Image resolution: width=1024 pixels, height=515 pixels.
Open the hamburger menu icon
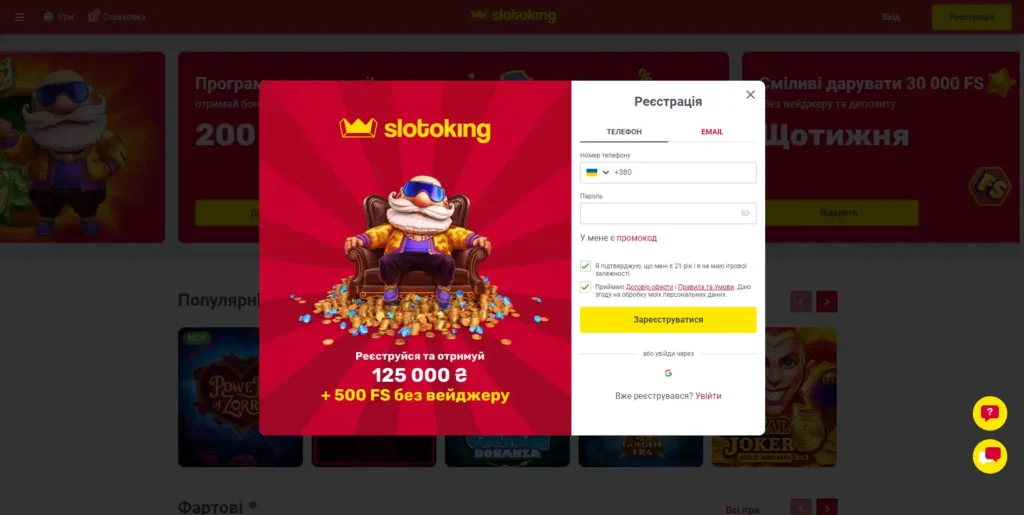19,17
